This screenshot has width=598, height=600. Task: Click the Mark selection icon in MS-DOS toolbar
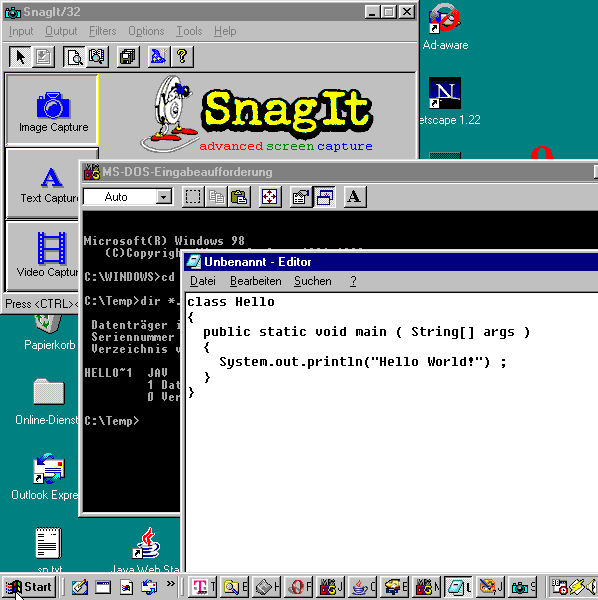point(193,197)
